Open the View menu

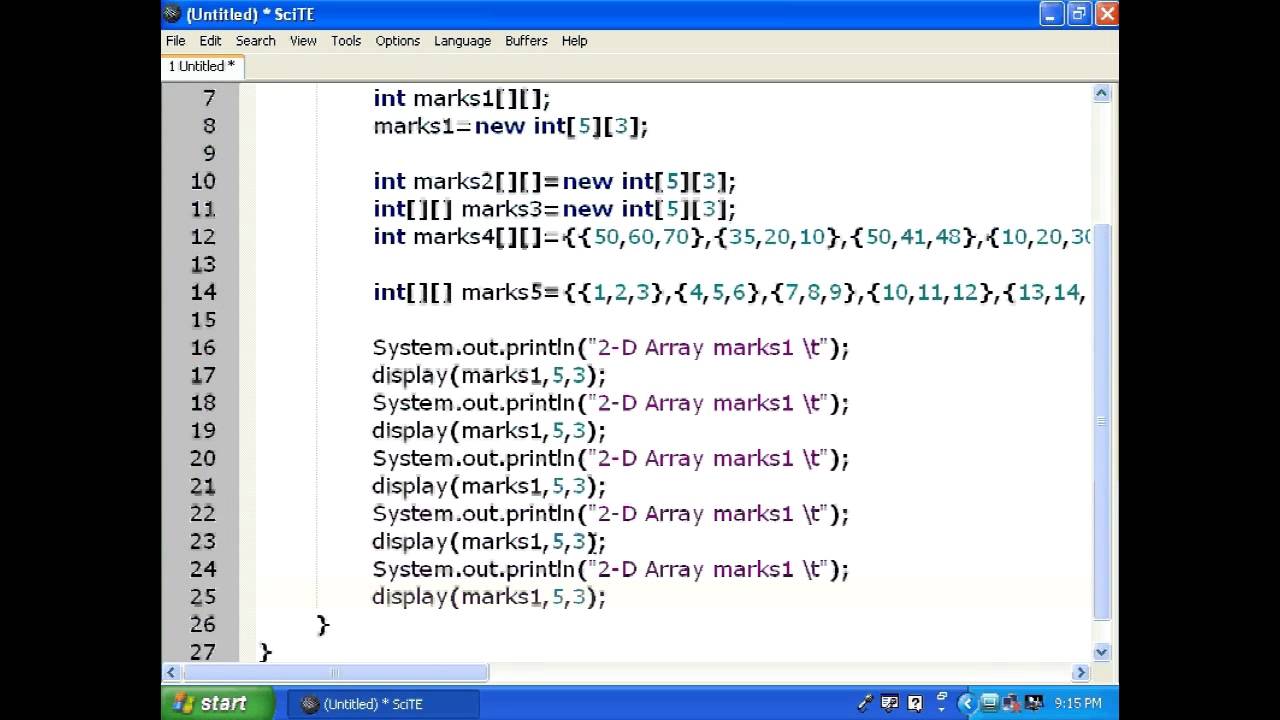[303, 41]
